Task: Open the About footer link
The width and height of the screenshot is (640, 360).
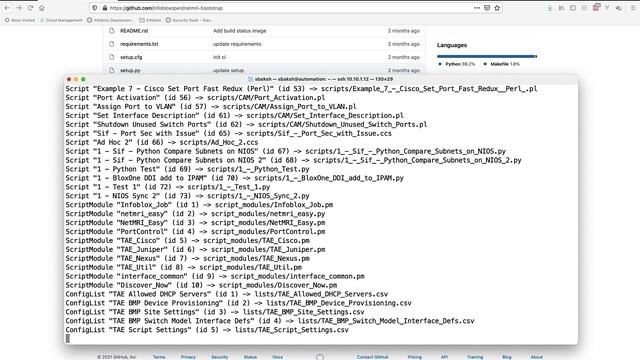Action: [537, 357]
